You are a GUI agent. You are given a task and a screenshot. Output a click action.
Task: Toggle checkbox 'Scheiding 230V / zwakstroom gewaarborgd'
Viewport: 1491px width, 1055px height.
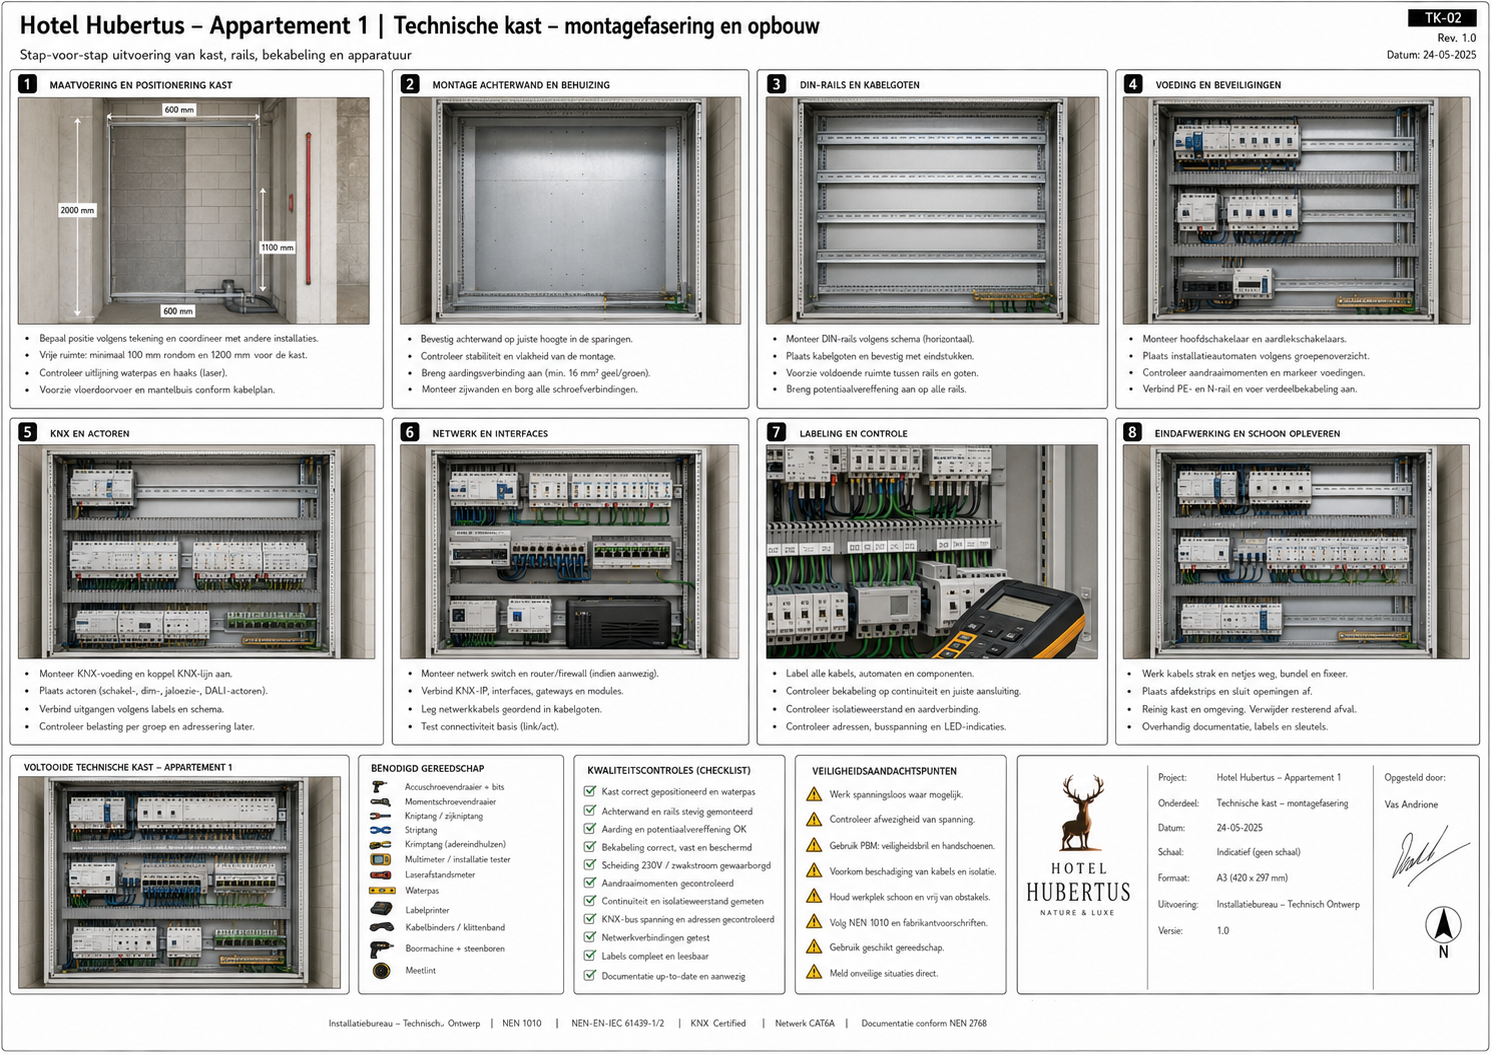click(x=590, y=865)
